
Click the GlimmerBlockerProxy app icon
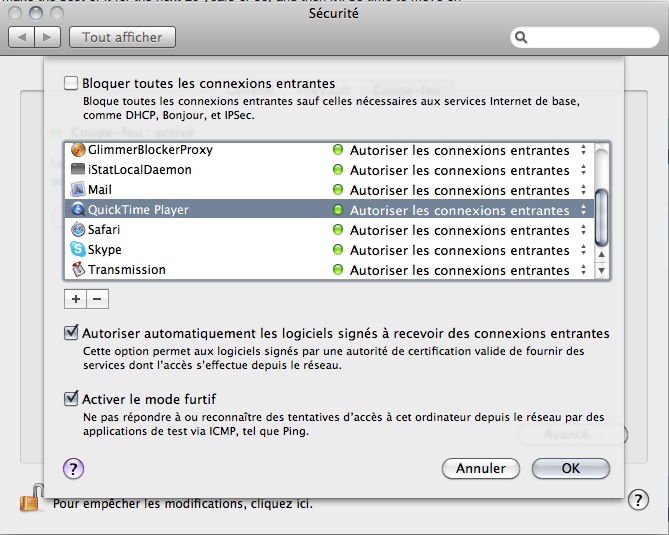click(x=78, y=150)
